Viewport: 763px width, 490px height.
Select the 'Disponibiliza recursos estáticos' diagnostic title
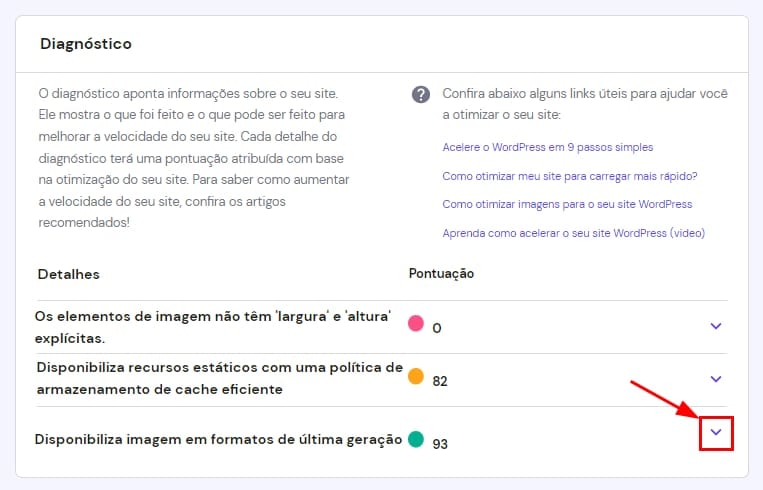click(219, 378)
